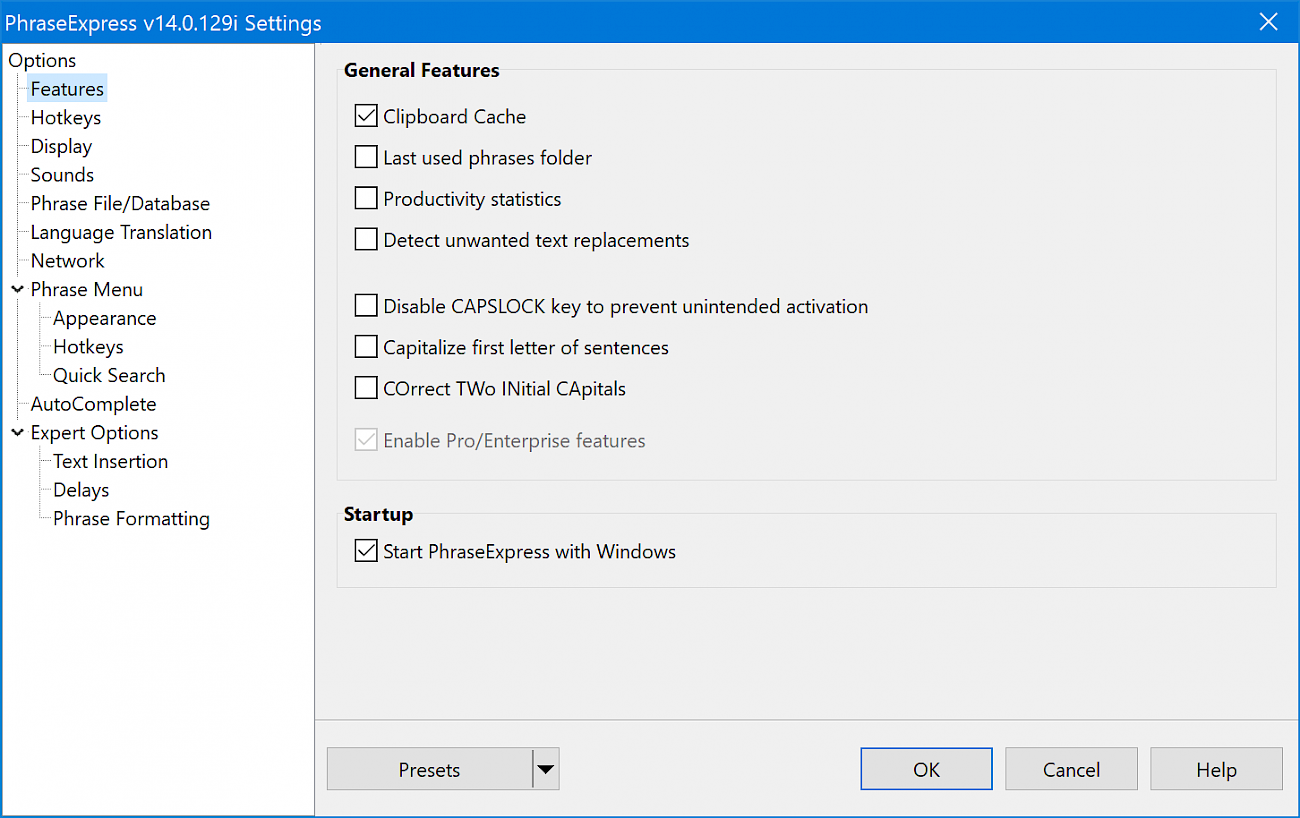Click the PhraseExpress Settings title bar text
Screen dimensions: 1300x818
pos(164,22)
